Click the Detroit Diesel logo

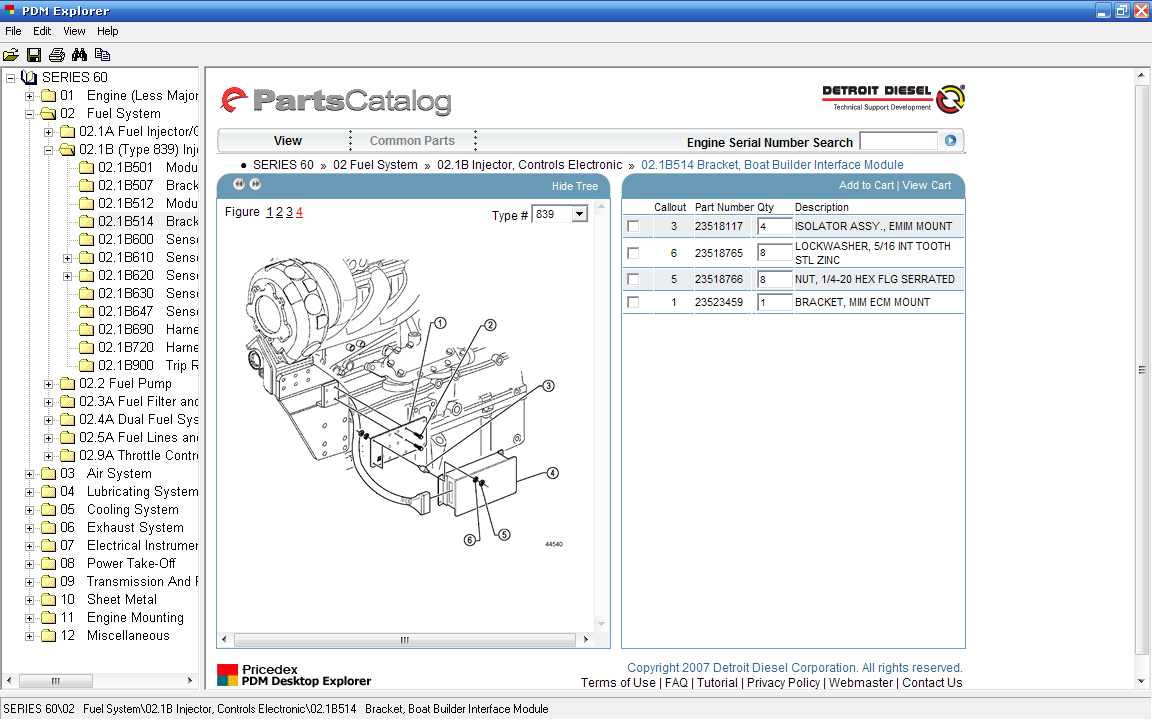[893, 98]
